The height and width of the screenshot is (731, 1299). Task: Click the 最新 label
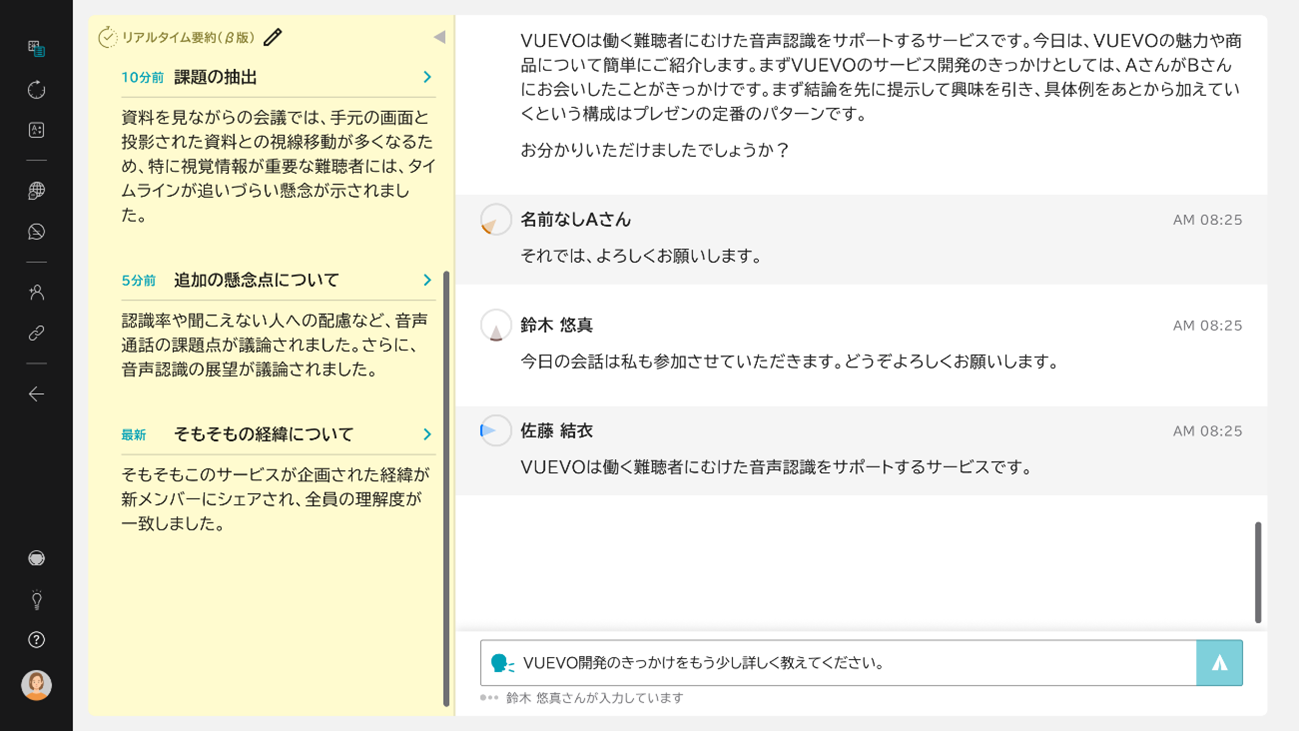pyautogui.click(x=133, y=435)
